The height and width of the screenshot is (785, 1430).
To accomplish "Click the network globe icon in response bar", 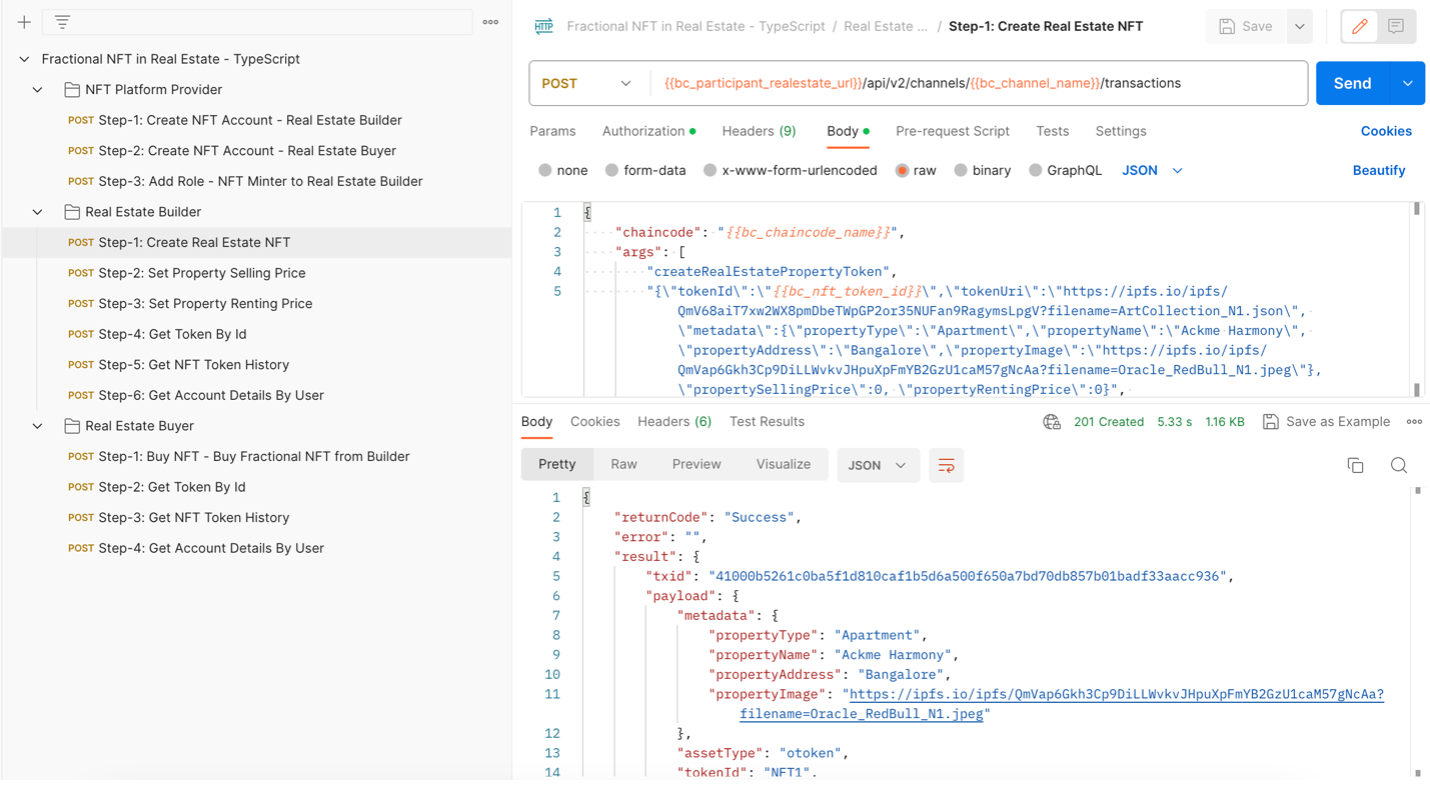I will 1051,422.
